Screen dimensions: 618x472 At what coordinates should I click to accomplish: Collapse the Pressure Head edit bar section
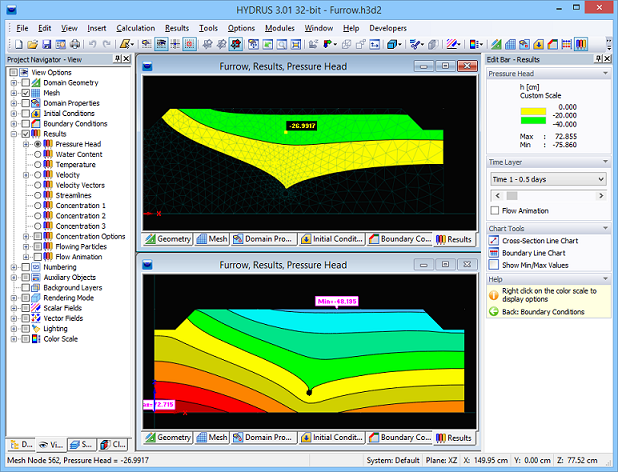point(605,73)
